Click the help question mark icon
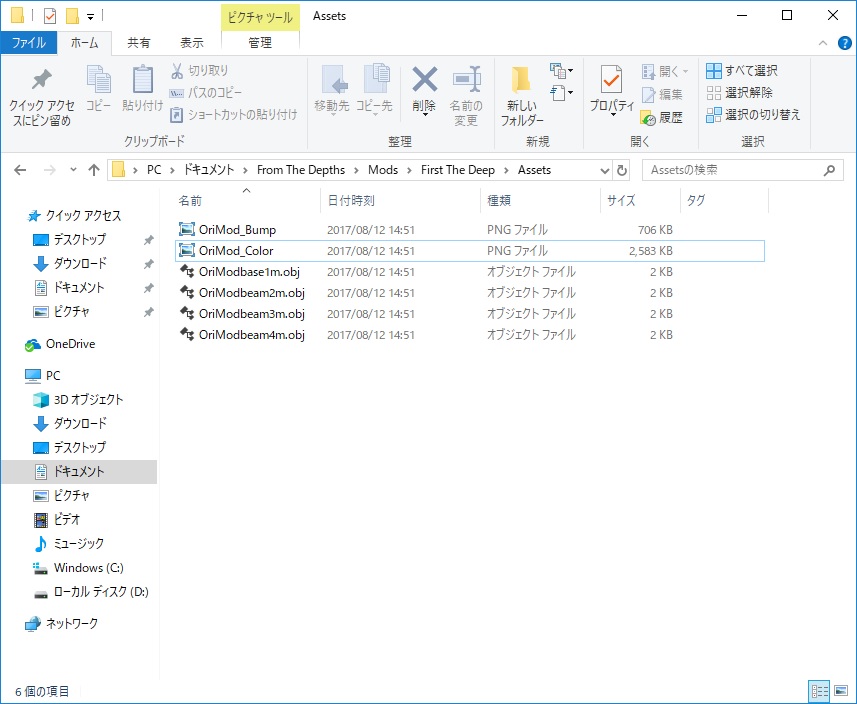This screenshot has height=704, width=857. pyautogui.click(x=845, y=43)
